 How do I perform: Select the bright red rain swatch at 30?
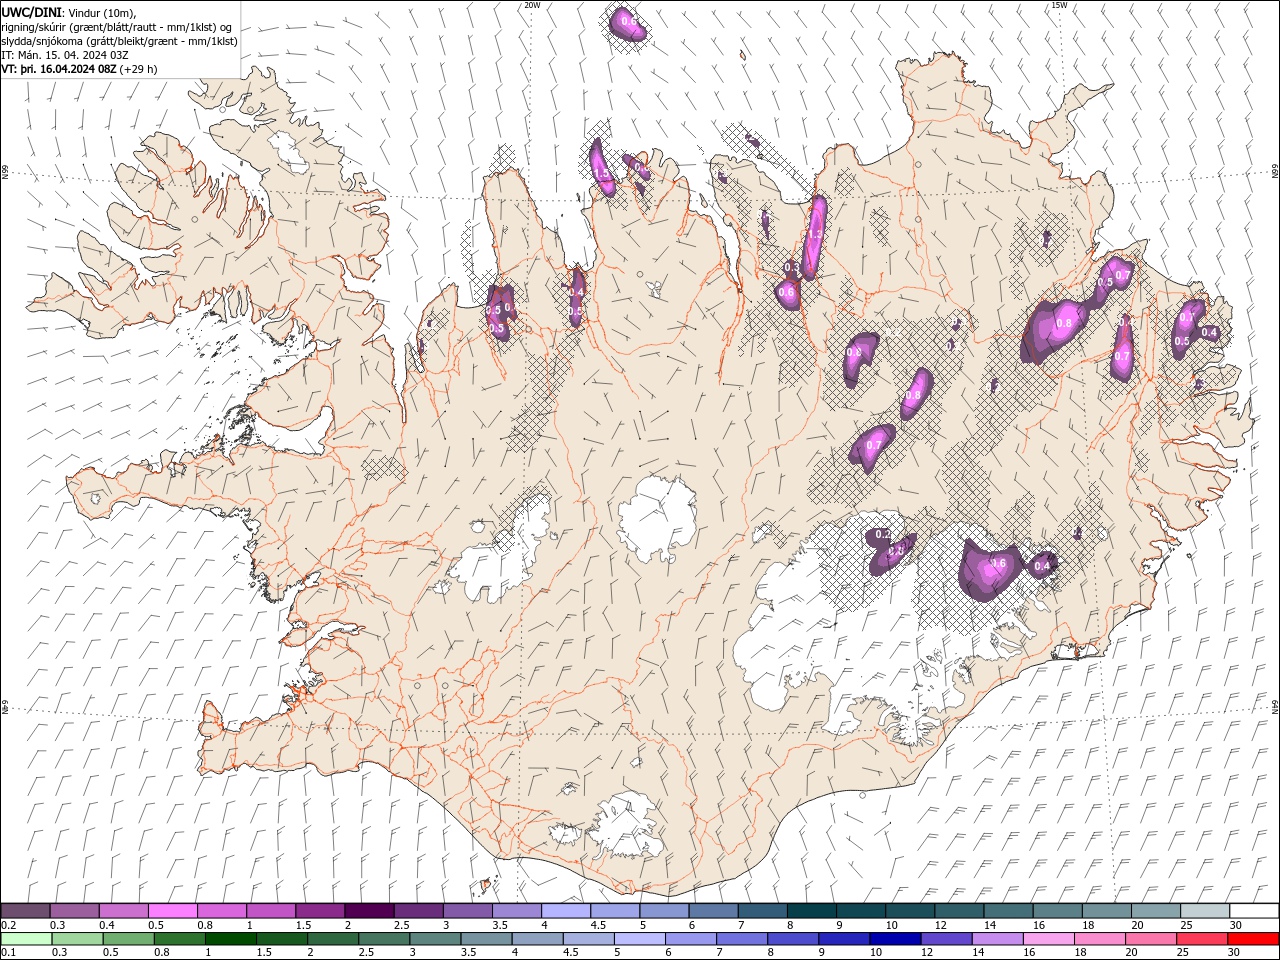tap(1253, 939)
